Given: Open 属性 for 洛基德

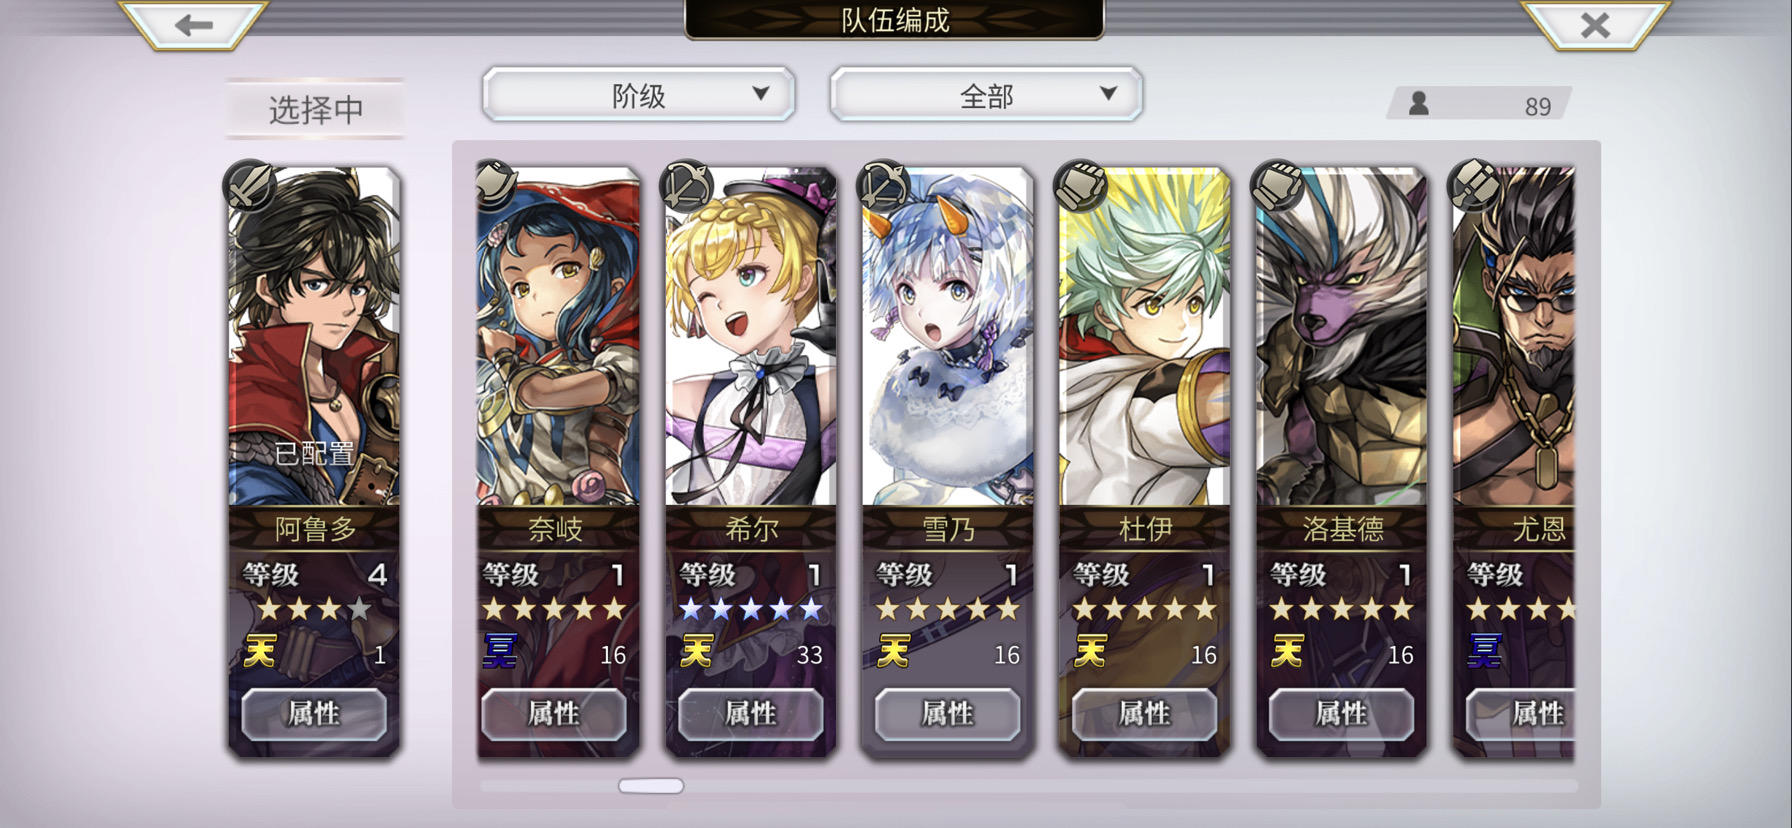Looking at the screenshot, I should pyautogui.click(x=1341, y=713).
